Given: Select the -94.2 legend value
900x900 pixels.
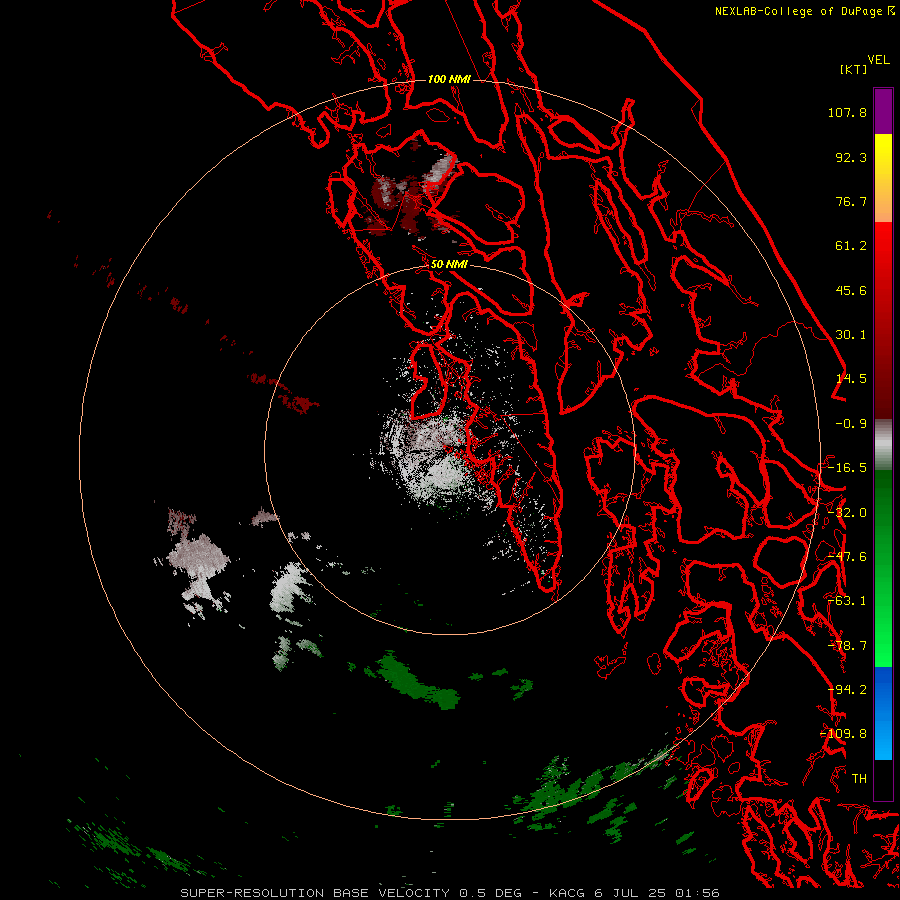Looking at the screenshot, I should click(x=847, y=690).
